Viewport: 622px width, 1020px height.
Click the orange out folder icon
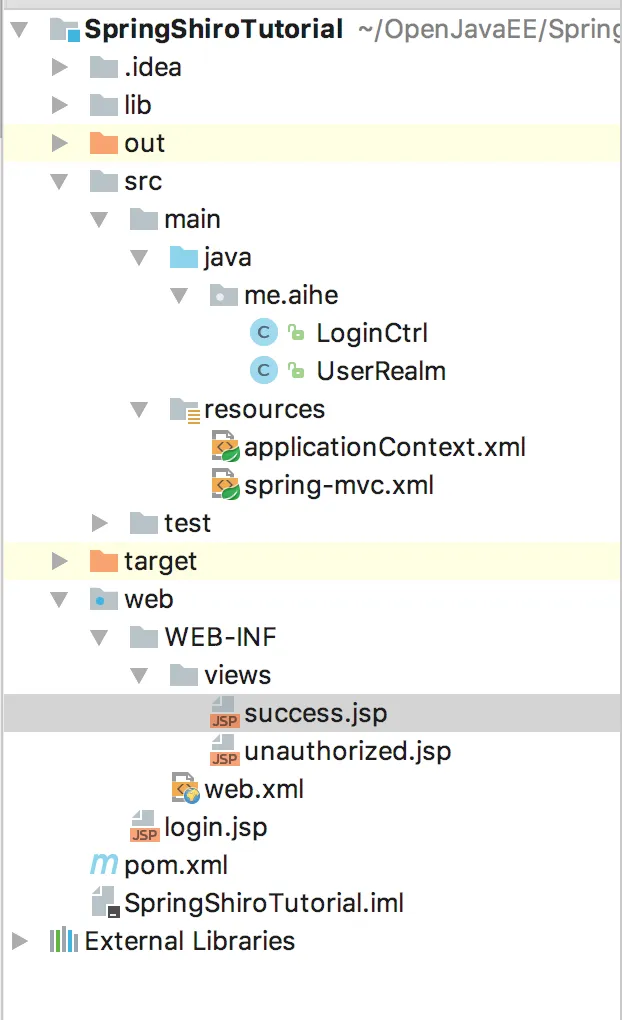(104, 143)
